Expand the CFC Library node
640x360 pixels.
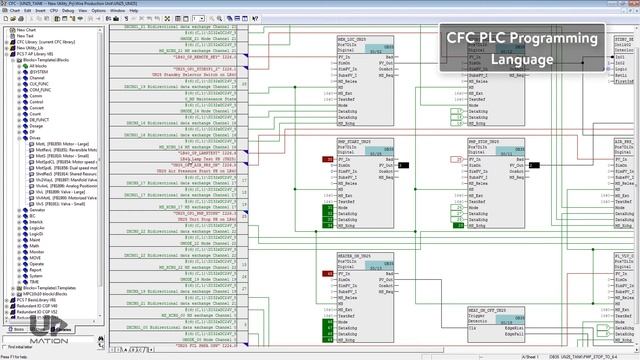pyautogui.click(x=7, y=42)
